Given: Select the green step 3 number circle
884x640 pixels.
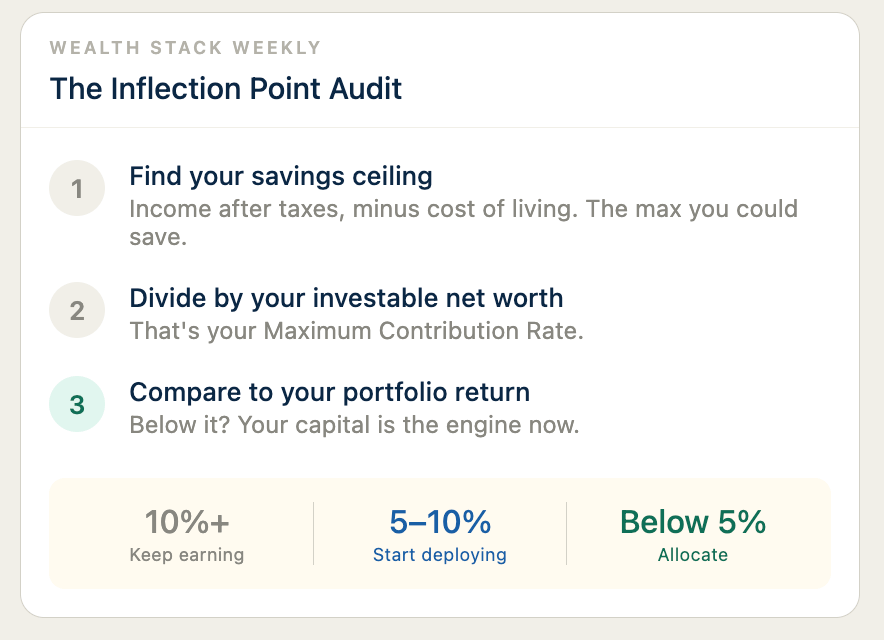Looking at the screenshot, I should tap(77, 405).
